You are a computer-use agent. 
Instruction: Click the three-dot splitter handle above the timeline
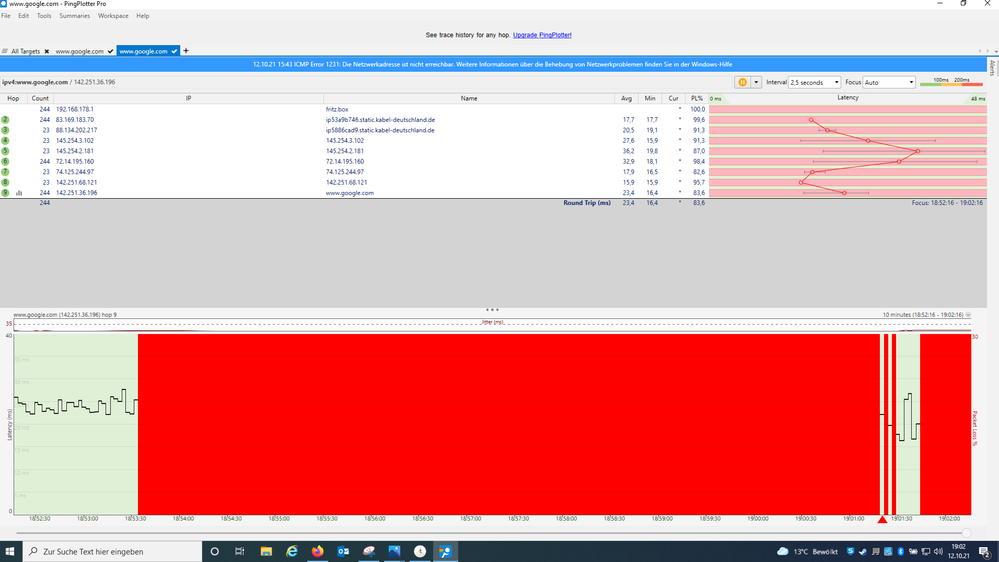(492, 310)
